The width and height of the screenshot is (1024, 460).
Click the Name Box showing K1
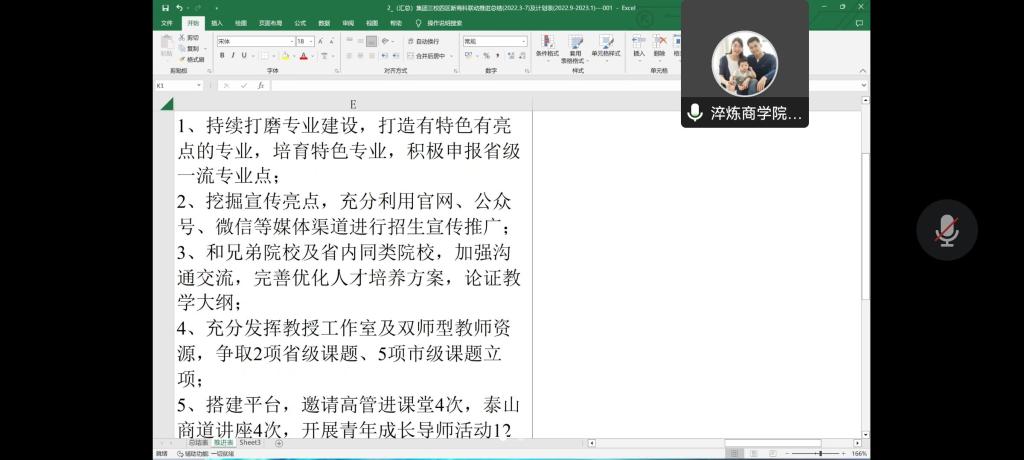click(176, 86)
